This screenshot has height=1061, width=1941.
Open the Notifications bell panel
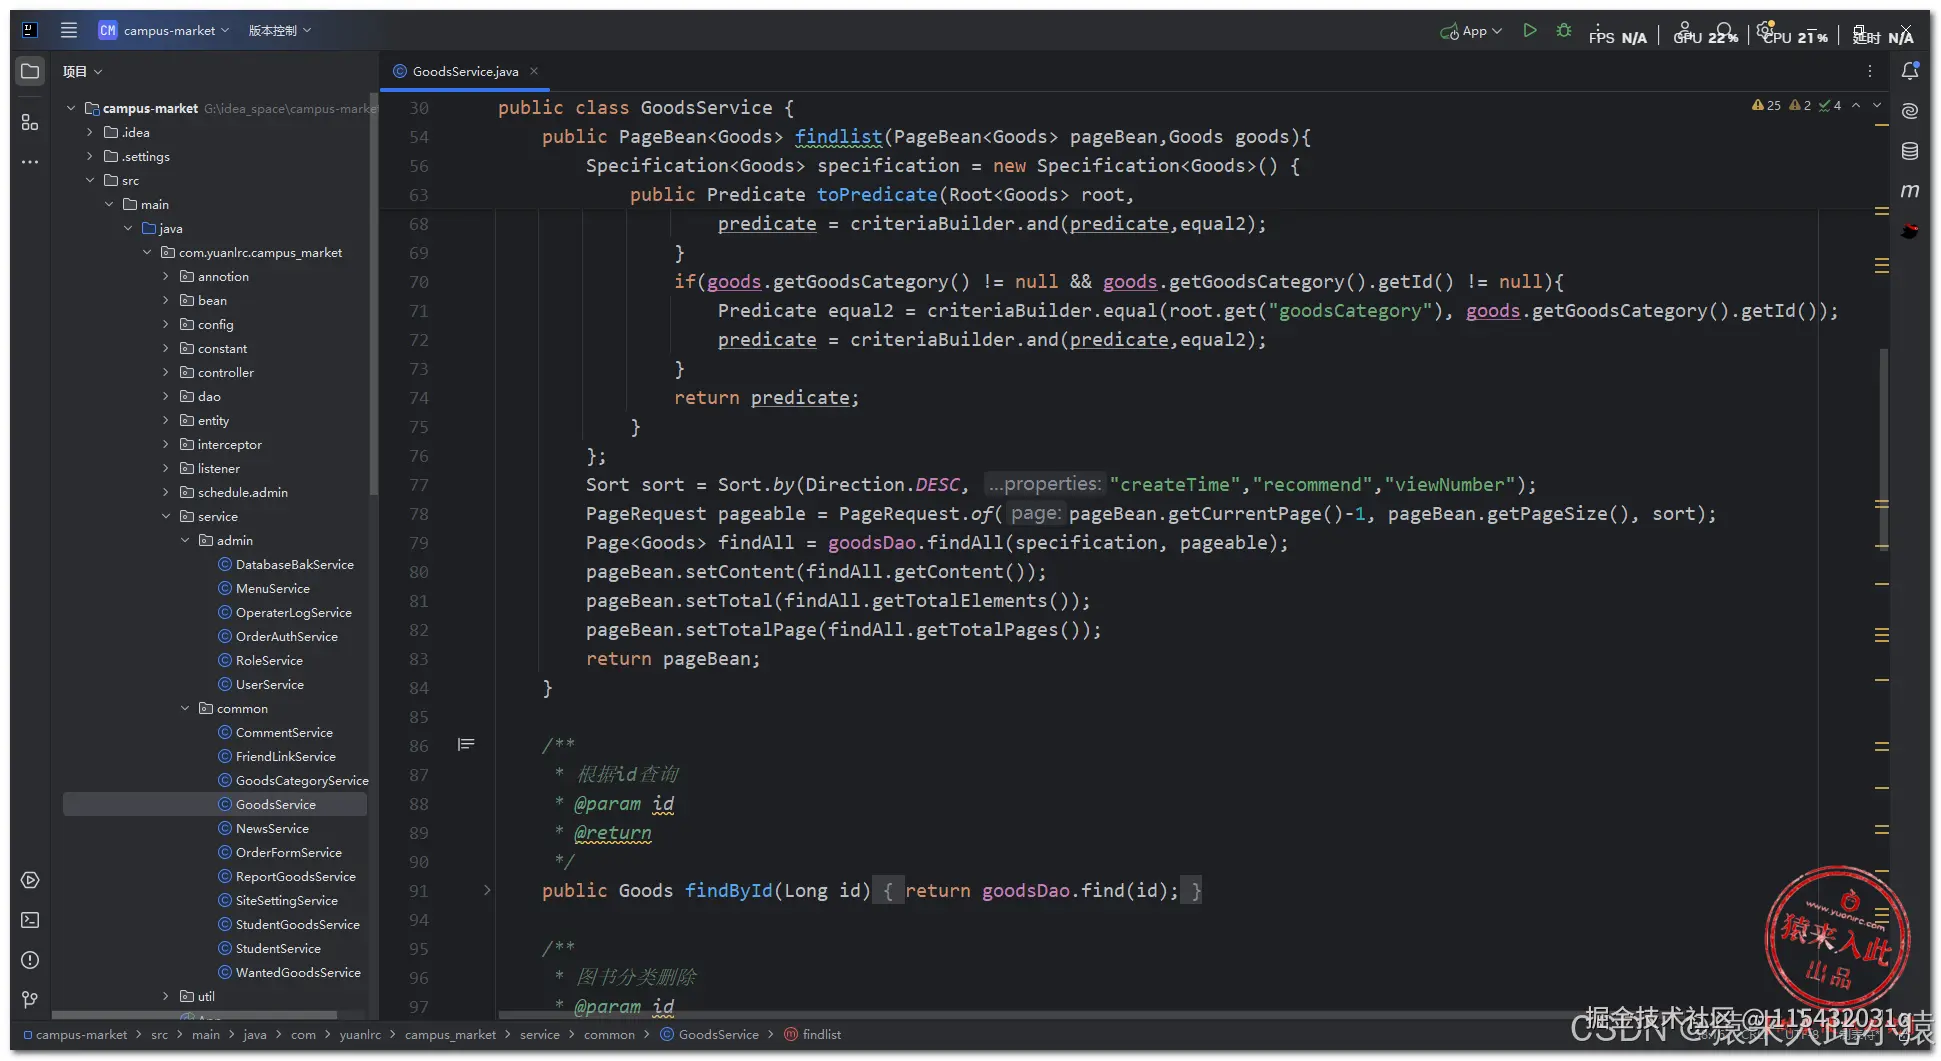click(x=1910, y=71)
